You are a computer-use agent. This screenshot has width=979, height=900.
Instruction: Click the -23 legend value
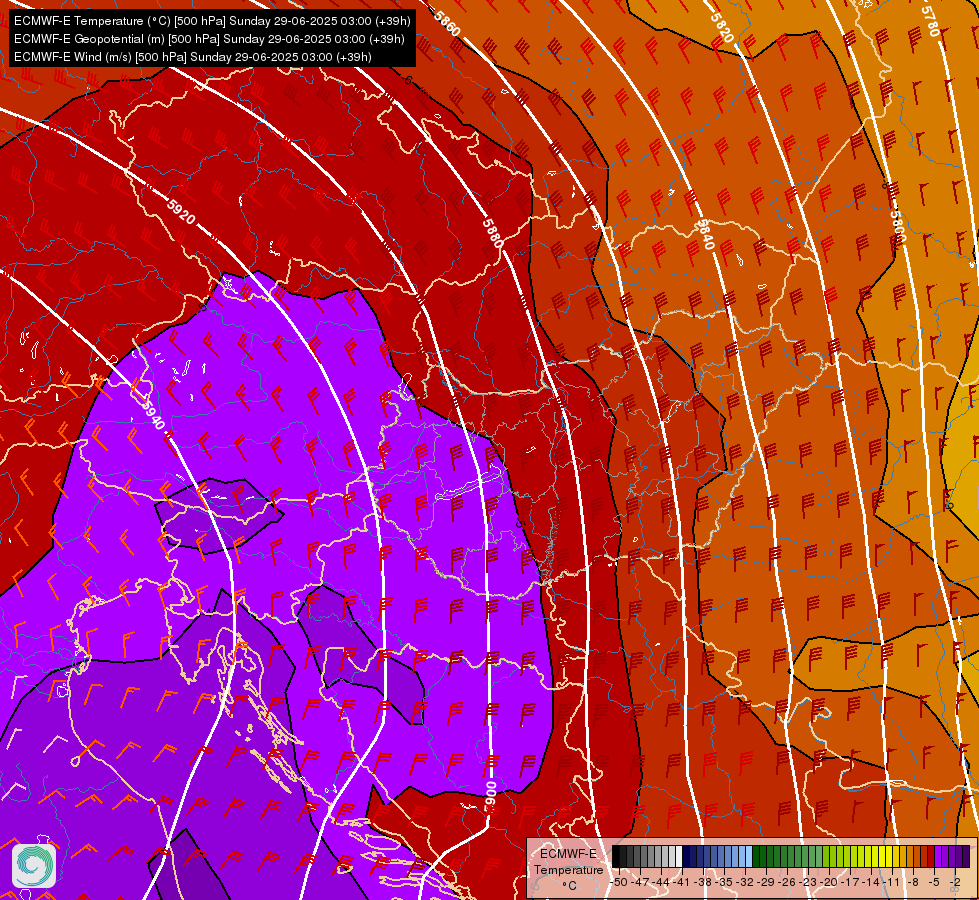pyautogui.click(x=809, y=882)
